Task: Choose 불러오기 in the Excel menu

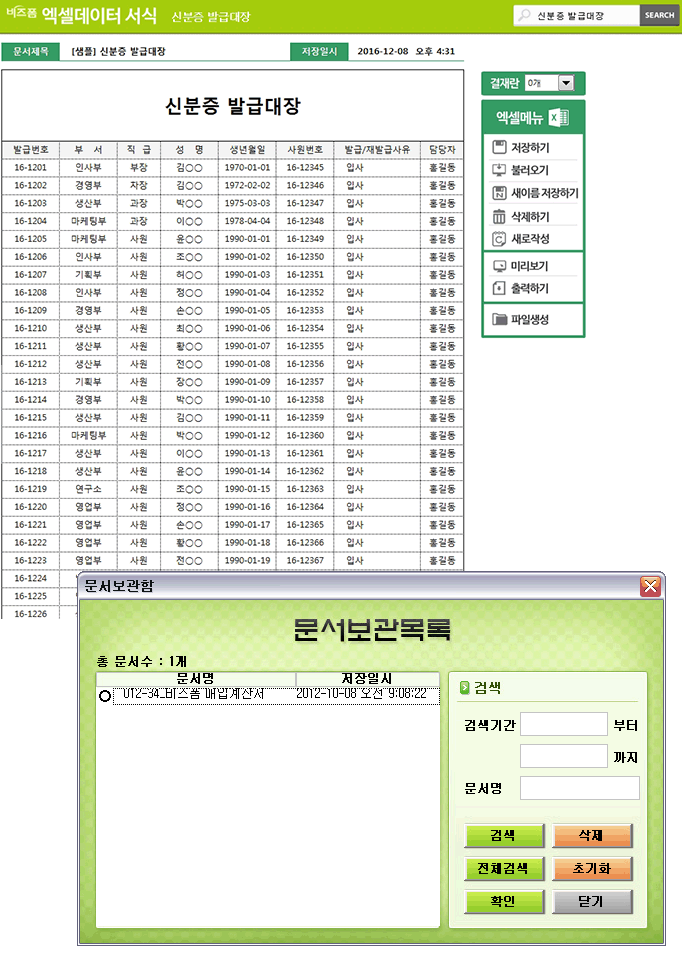Action: click(530, 171)
